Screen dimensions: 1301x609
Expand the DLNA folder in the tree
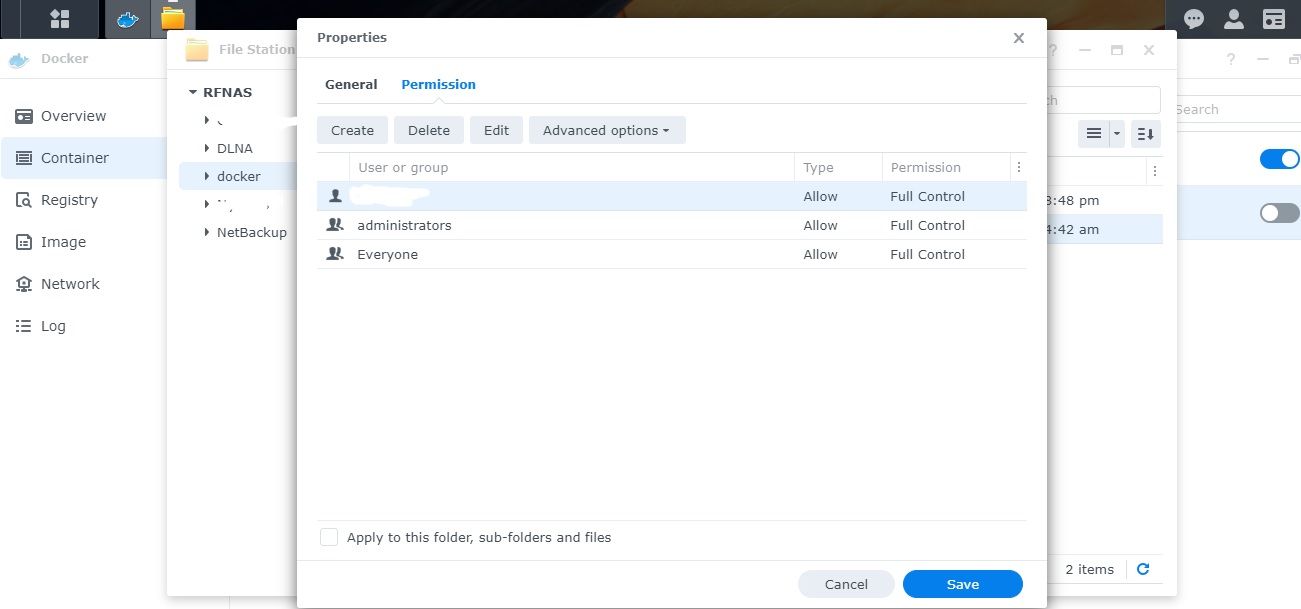click(207, 148)
